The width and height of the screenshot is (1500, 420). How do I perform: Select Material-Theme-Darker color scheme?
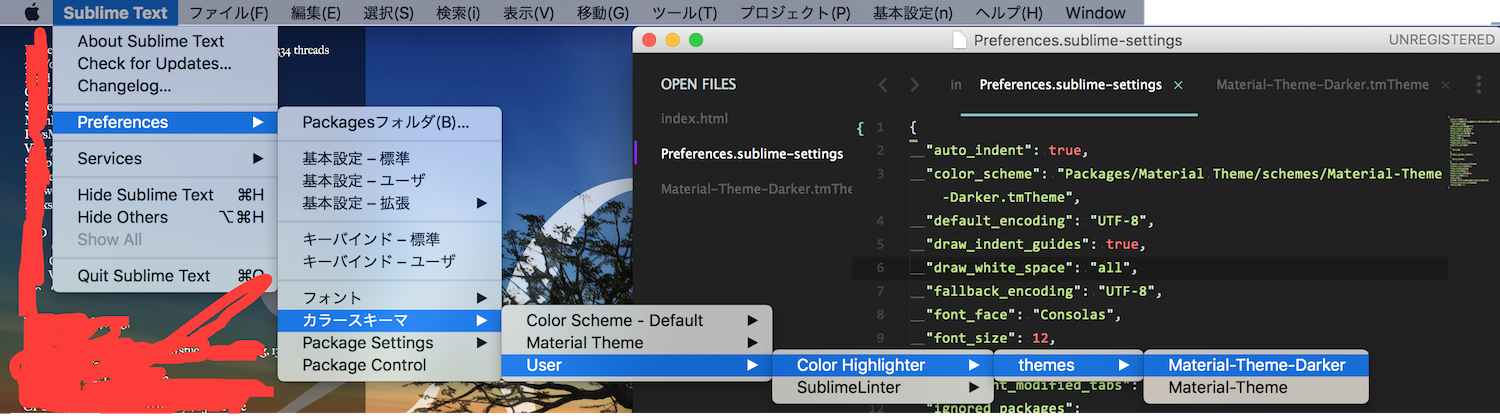(x=1256, y=365)
